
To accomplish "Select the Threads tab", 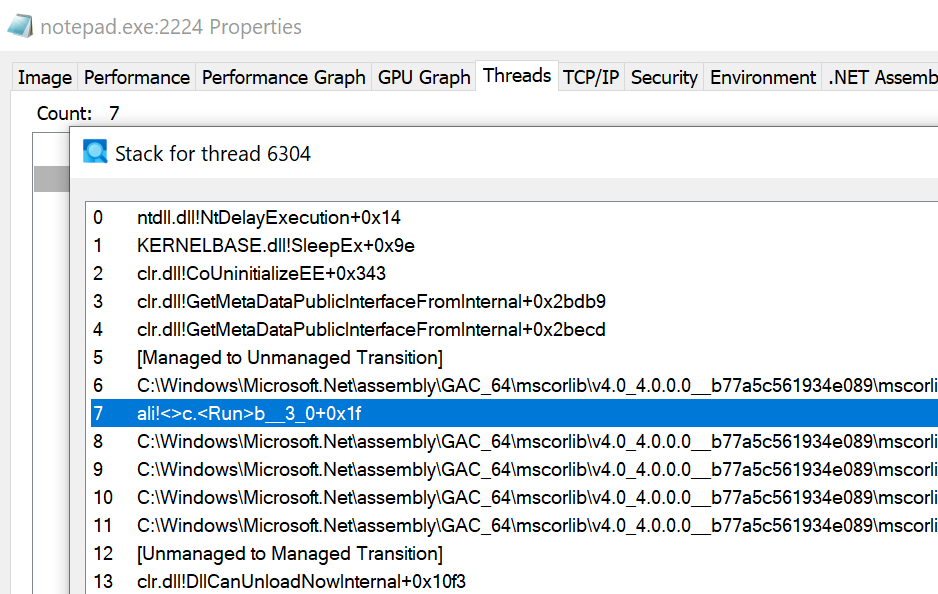I will [x=517, y=75].
